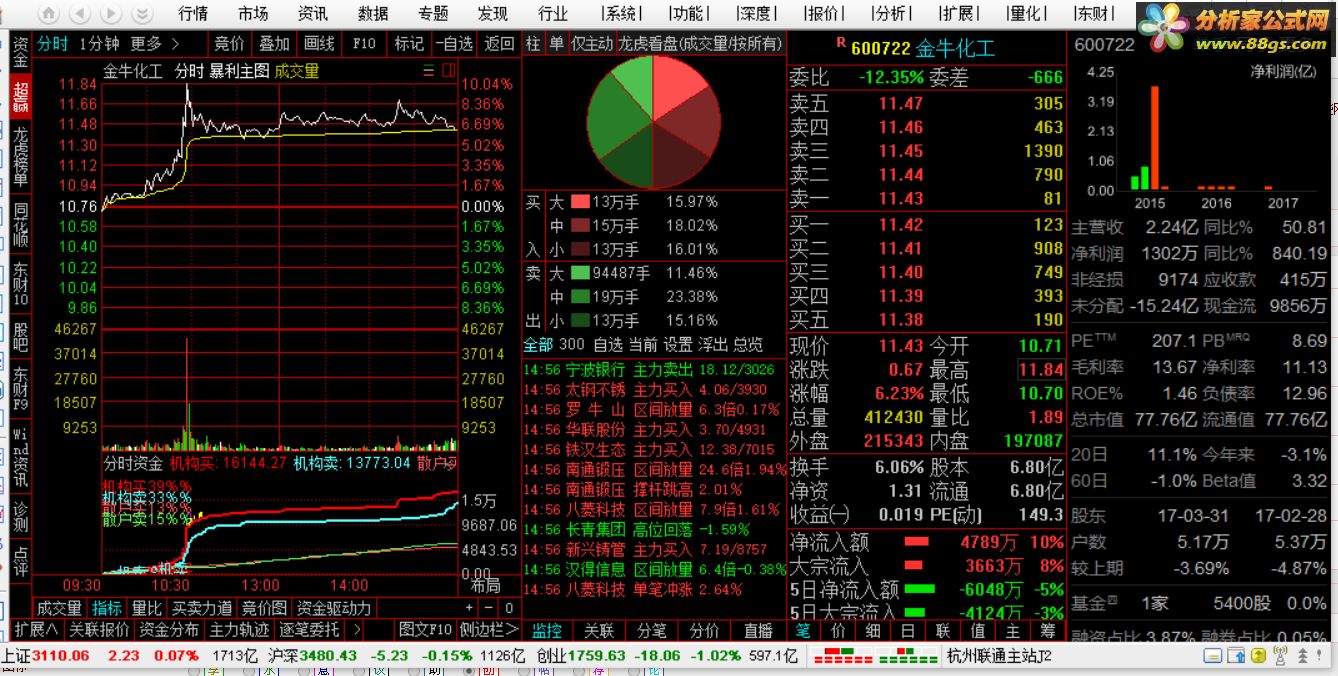Collapse the 侧边栏> sidebar
The height and width of the screenshot is (676, 1338).
[490, 629]
